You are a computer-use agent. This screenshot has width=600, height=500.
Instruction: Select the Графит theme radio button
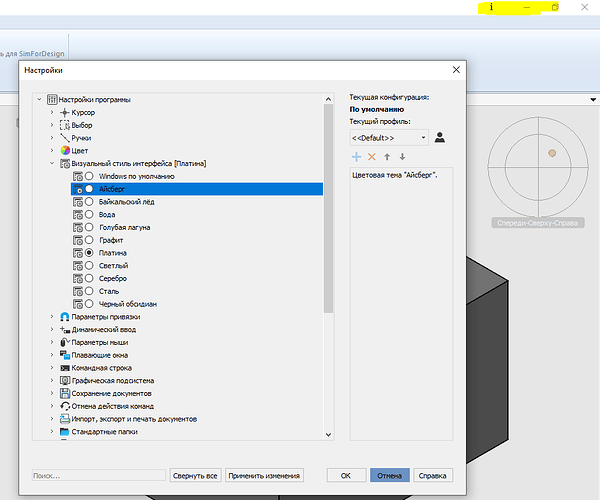pos(89,240)
